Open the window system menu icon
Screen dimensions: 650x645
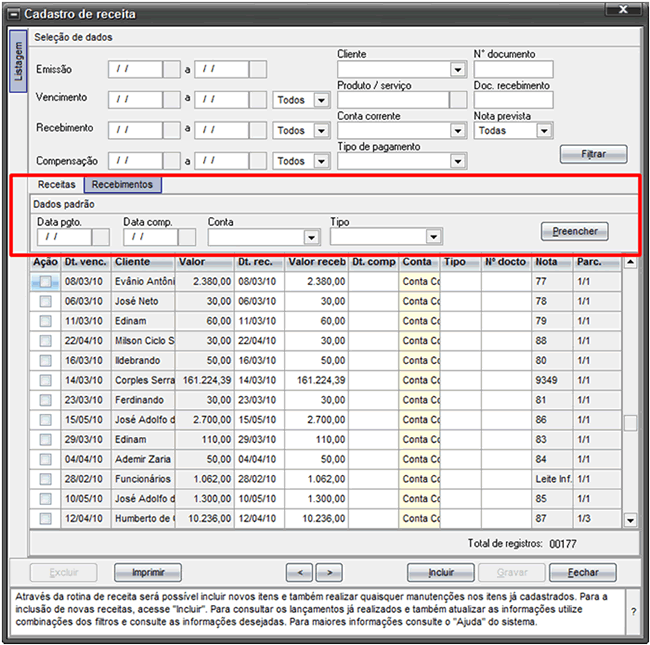14,15
